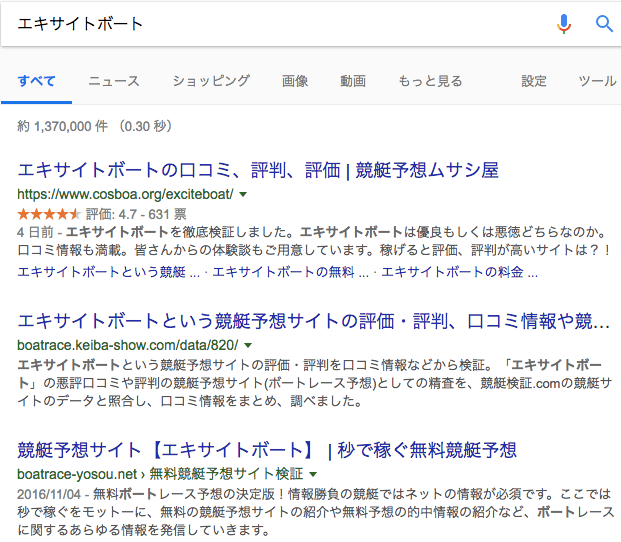Click the voice search microphone icon
Screen dimensions: 621x542
click(x=564, y=24)
